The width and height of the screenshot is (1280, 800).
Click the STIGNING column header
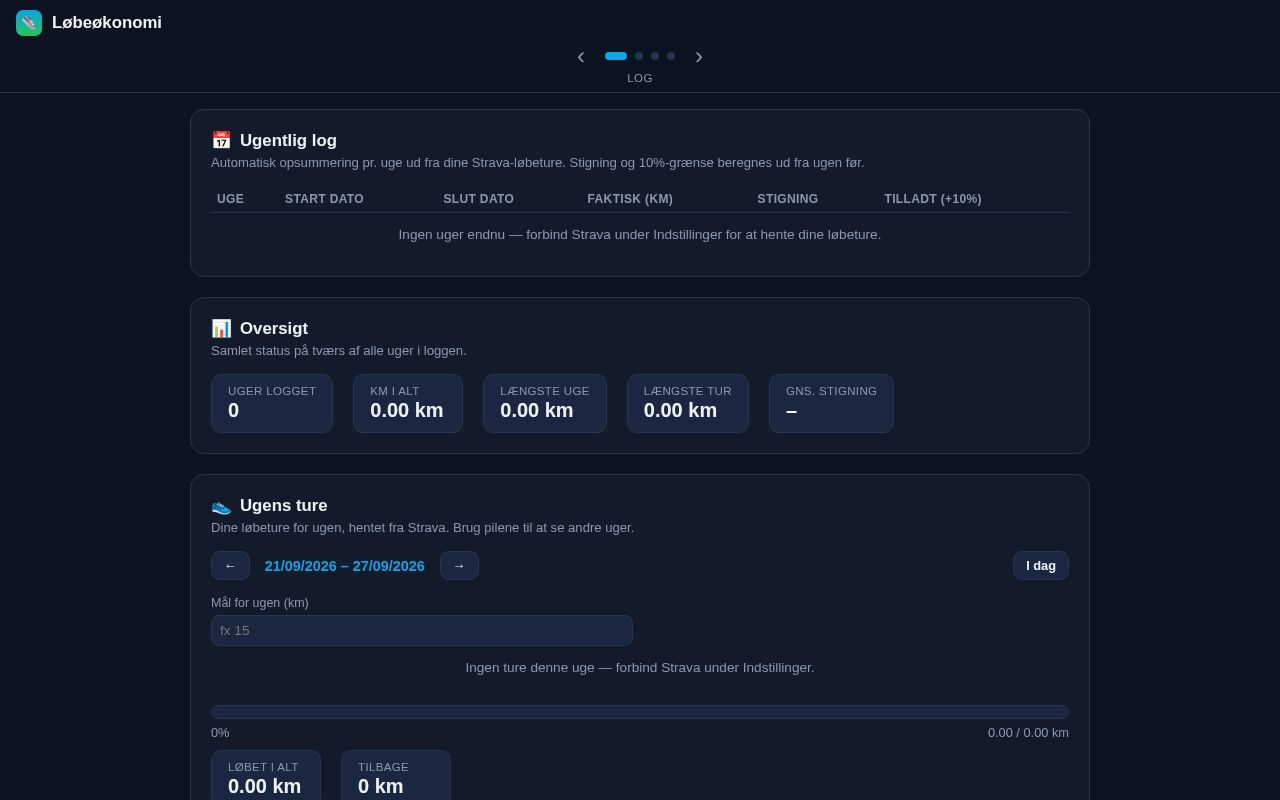pos(788,199)
